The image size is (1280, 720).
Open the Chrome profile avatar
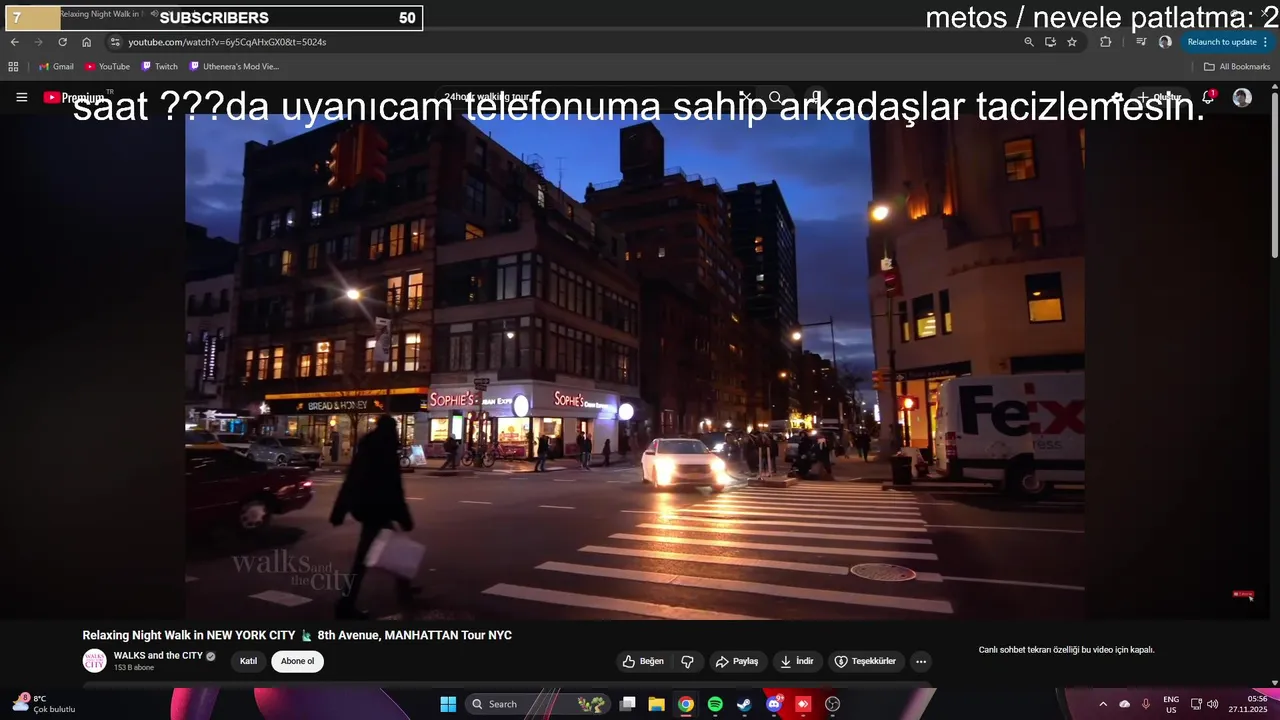click(x=1165, y=42)
